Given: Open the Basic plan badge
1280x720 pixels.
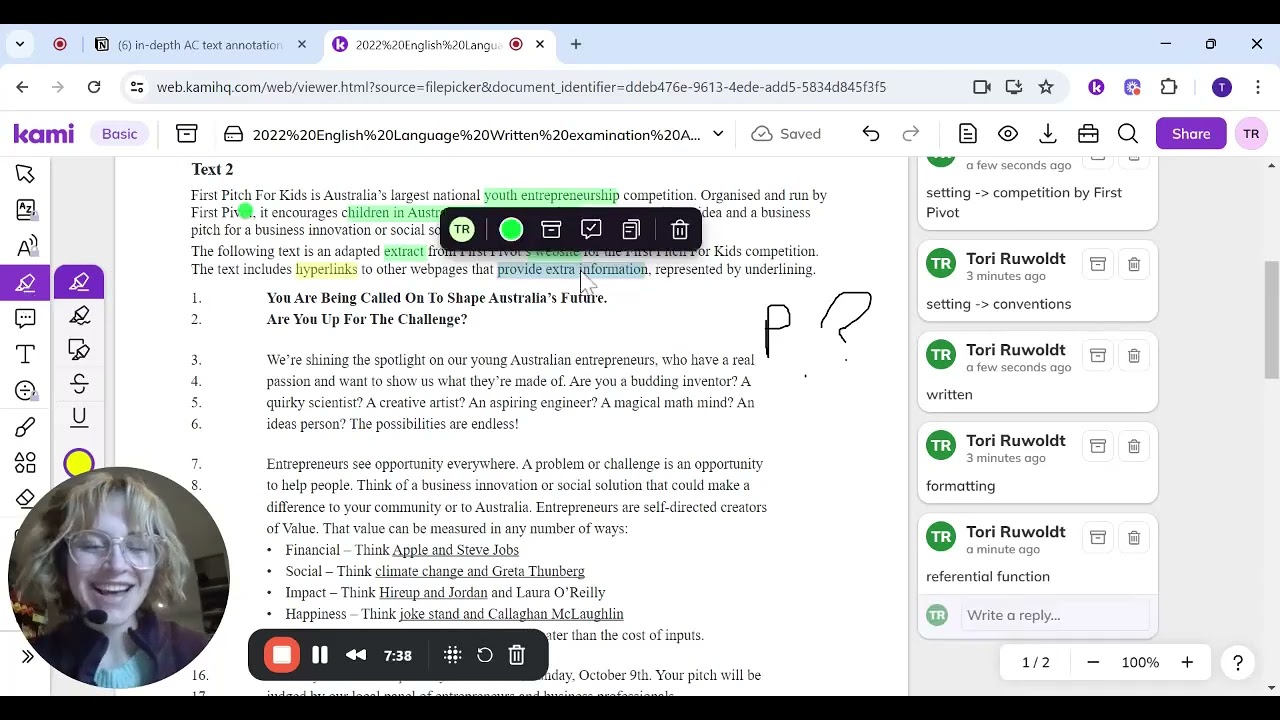Looking at the screenshot, I should (x=119, y=134).
